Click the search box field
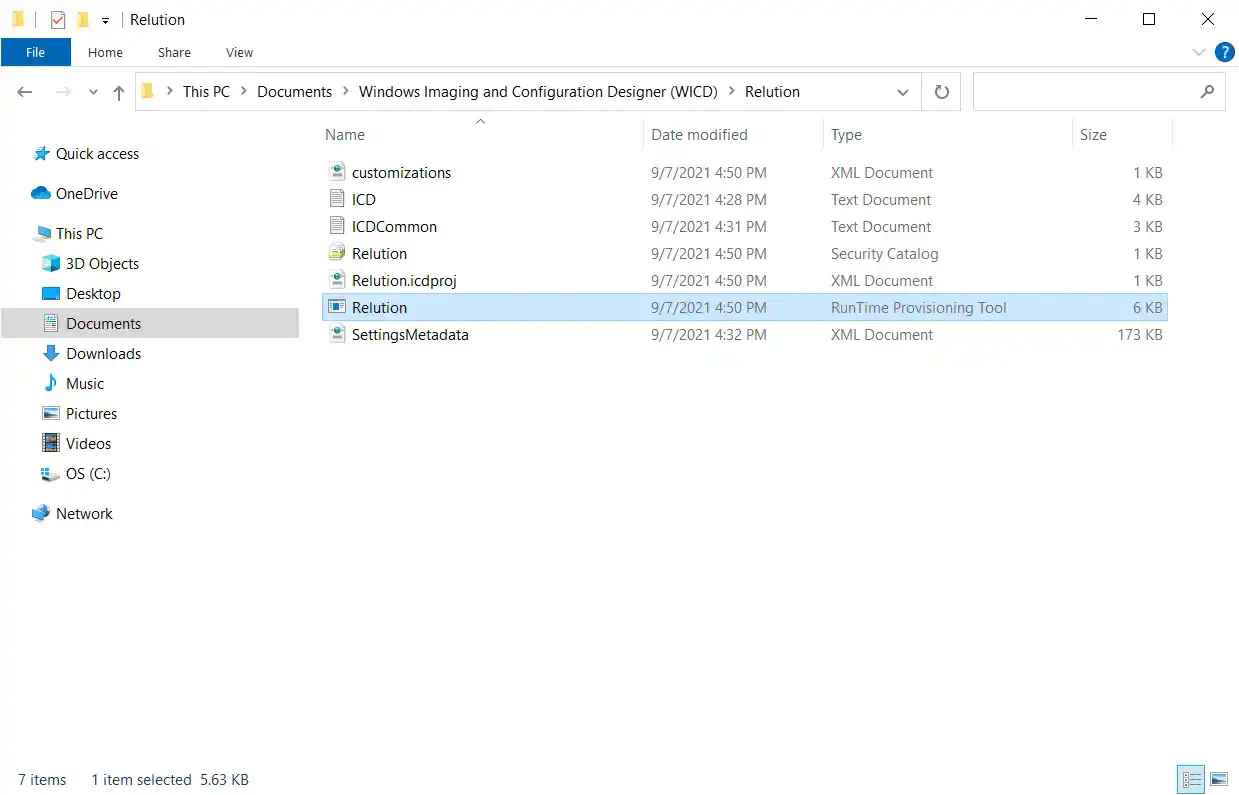Image resolution: width=1239 pixels, height=795 pixels. point(1085,92)
